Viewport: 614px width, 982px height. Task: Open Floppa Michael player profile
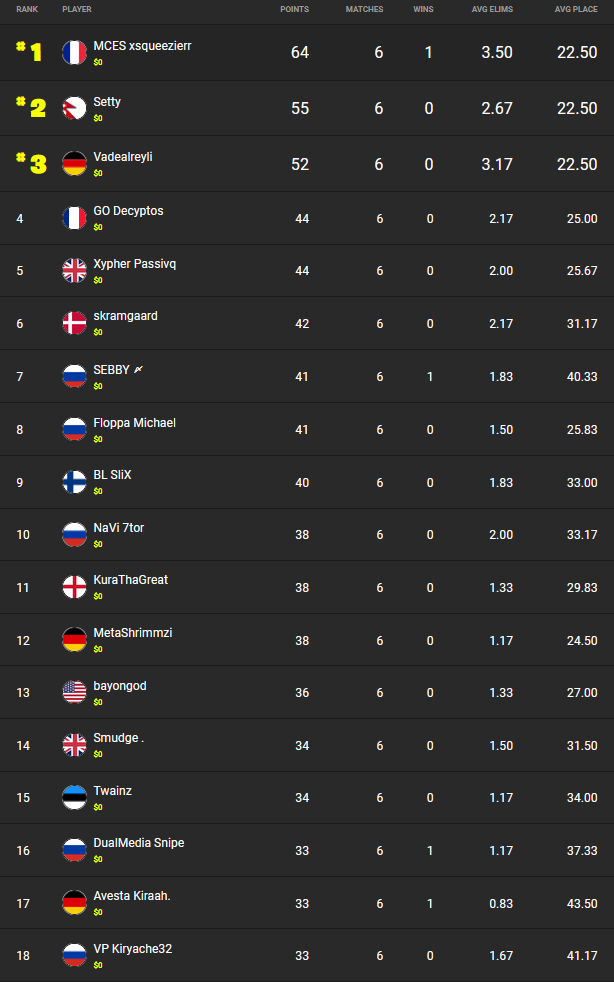pos(134,423)
